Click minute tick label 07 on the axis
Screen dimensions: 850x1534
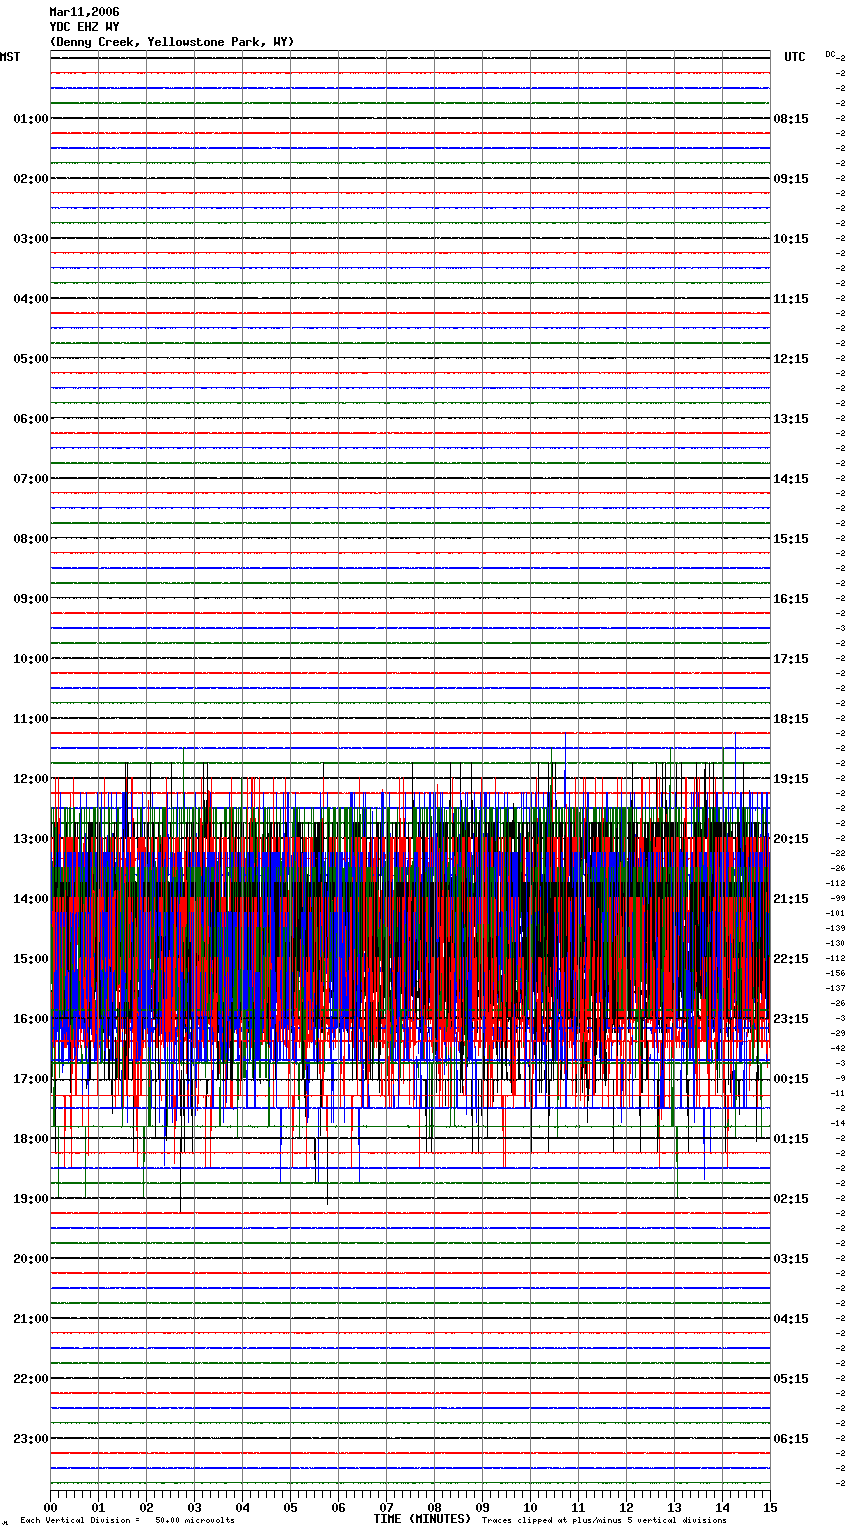[386, 1507]
